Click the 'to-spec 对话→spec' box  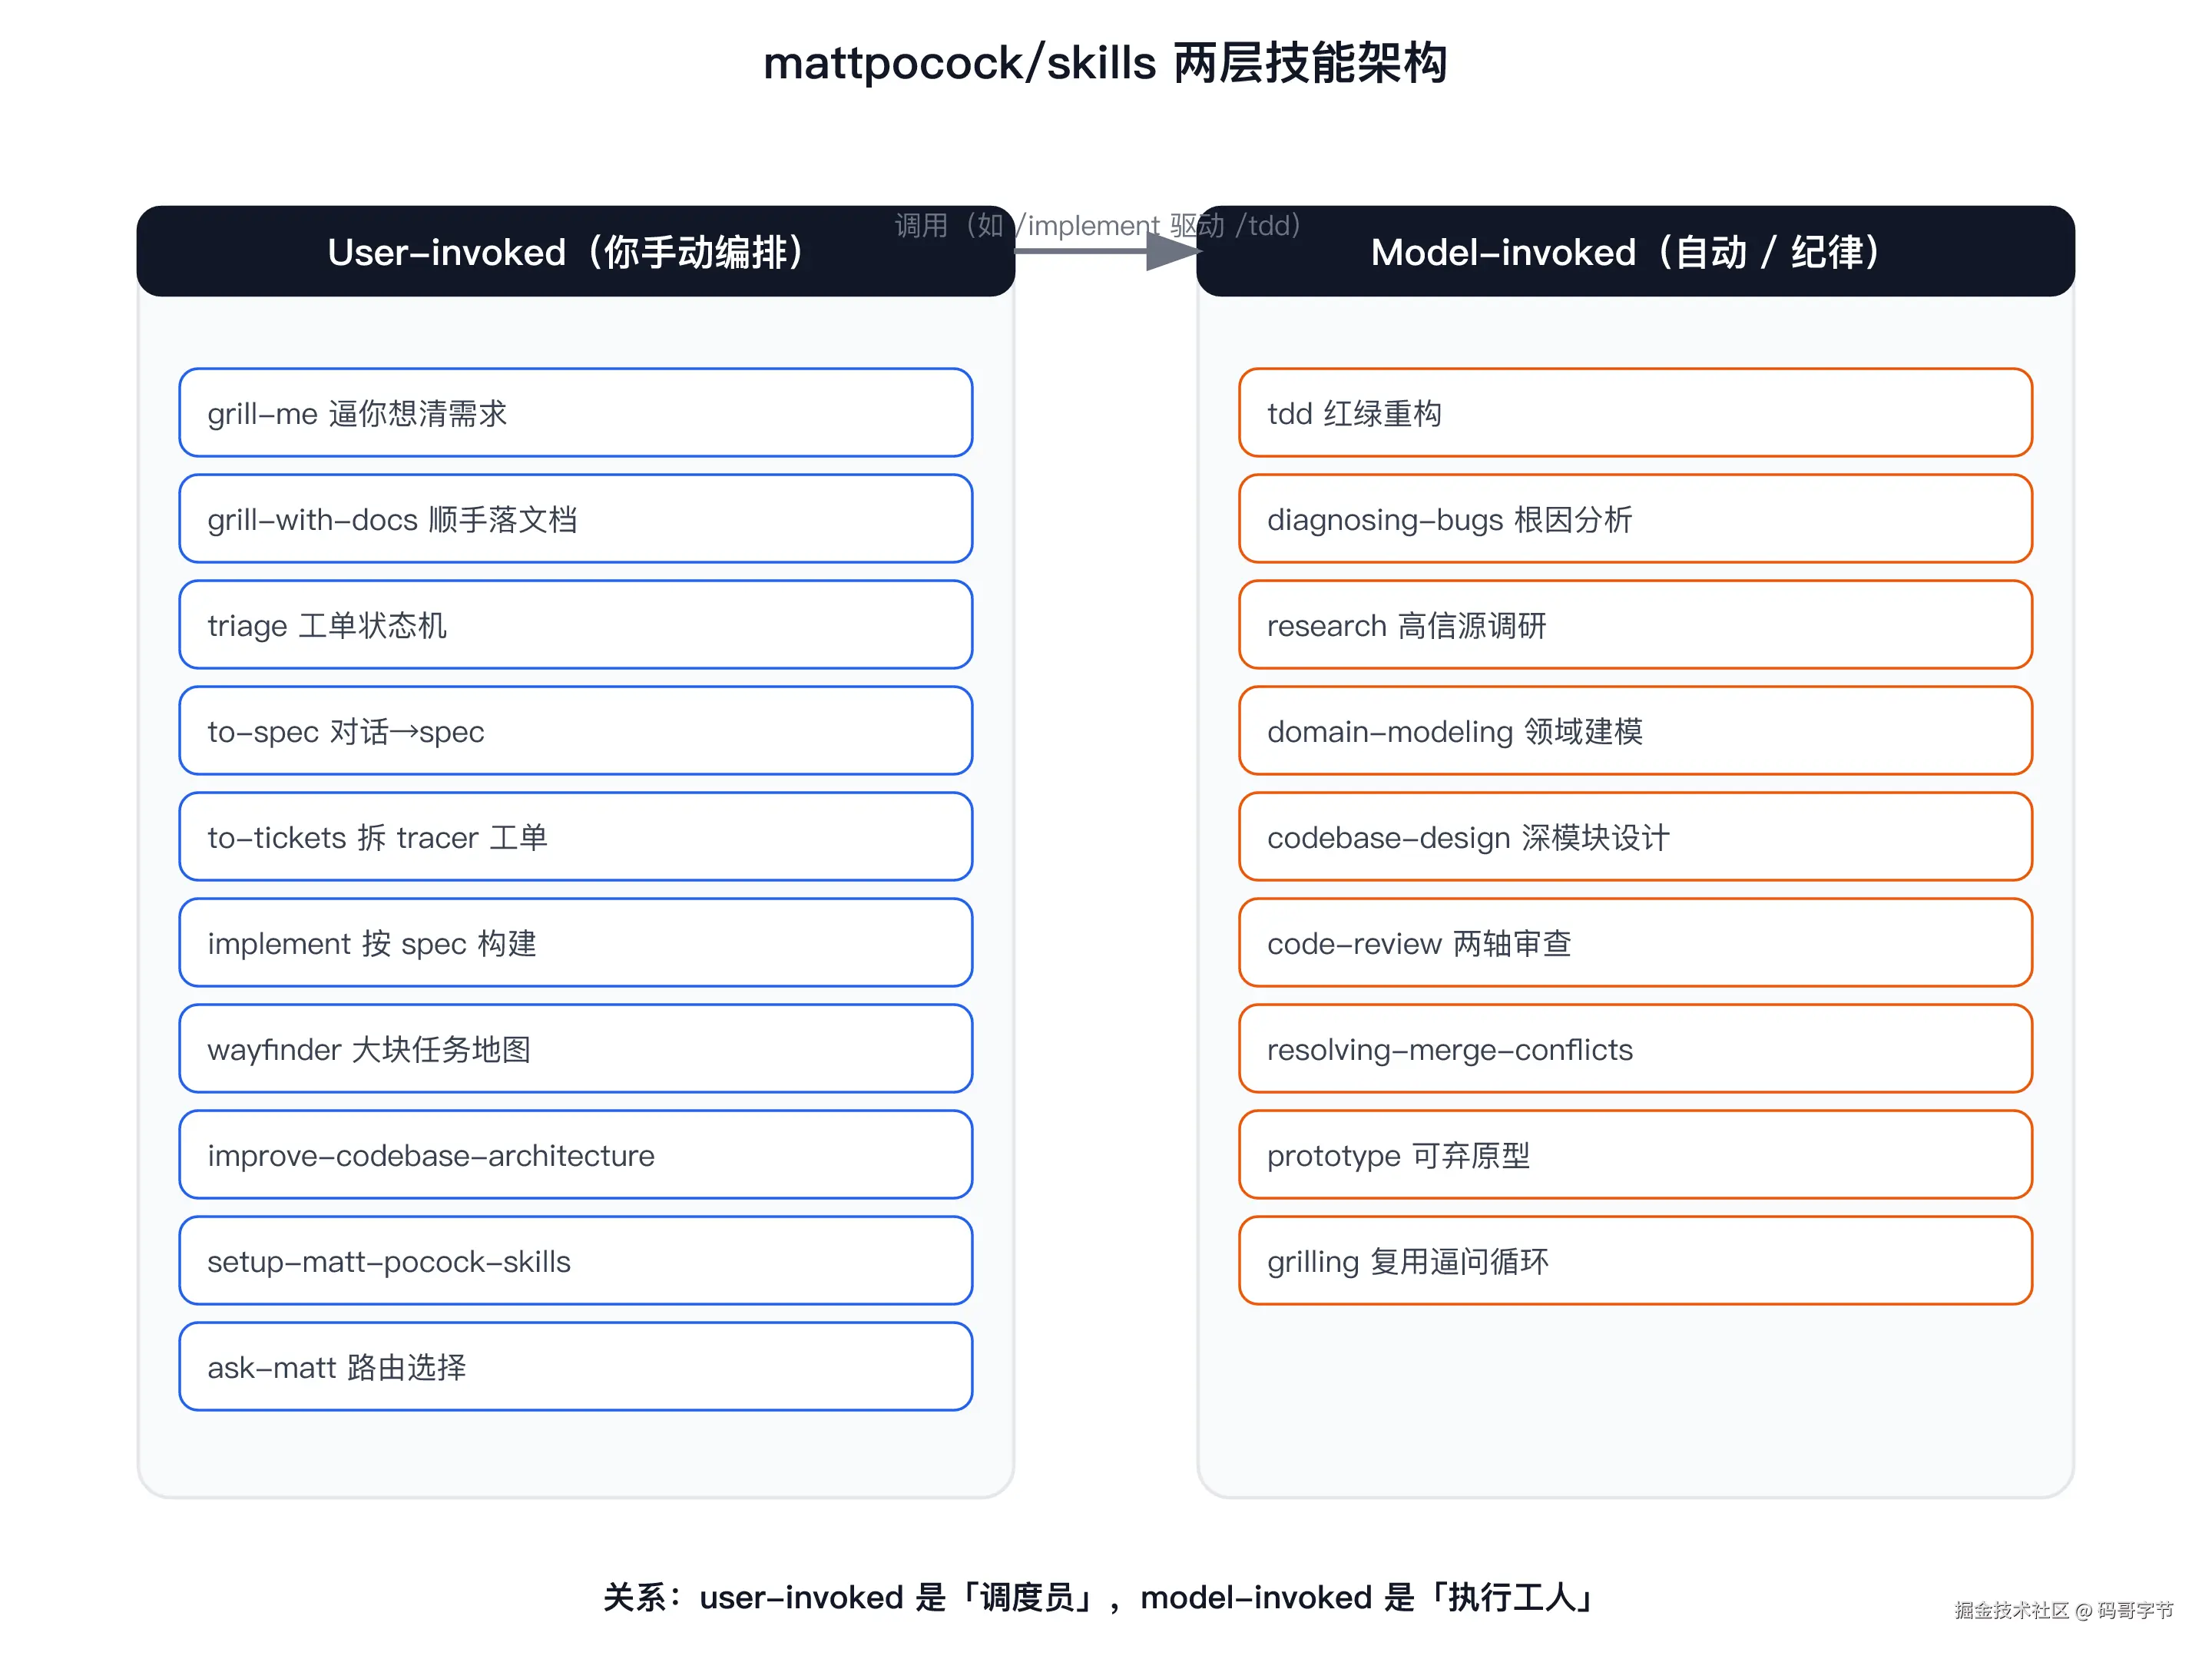[x=576, y=731]
